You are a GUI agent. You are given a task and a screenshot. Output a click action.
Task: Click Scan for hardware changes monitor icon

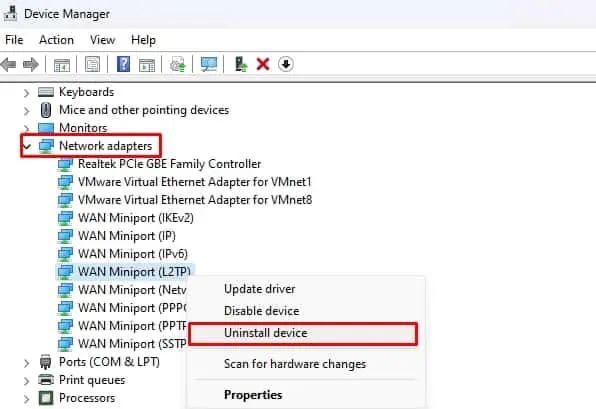pos(209,64)
